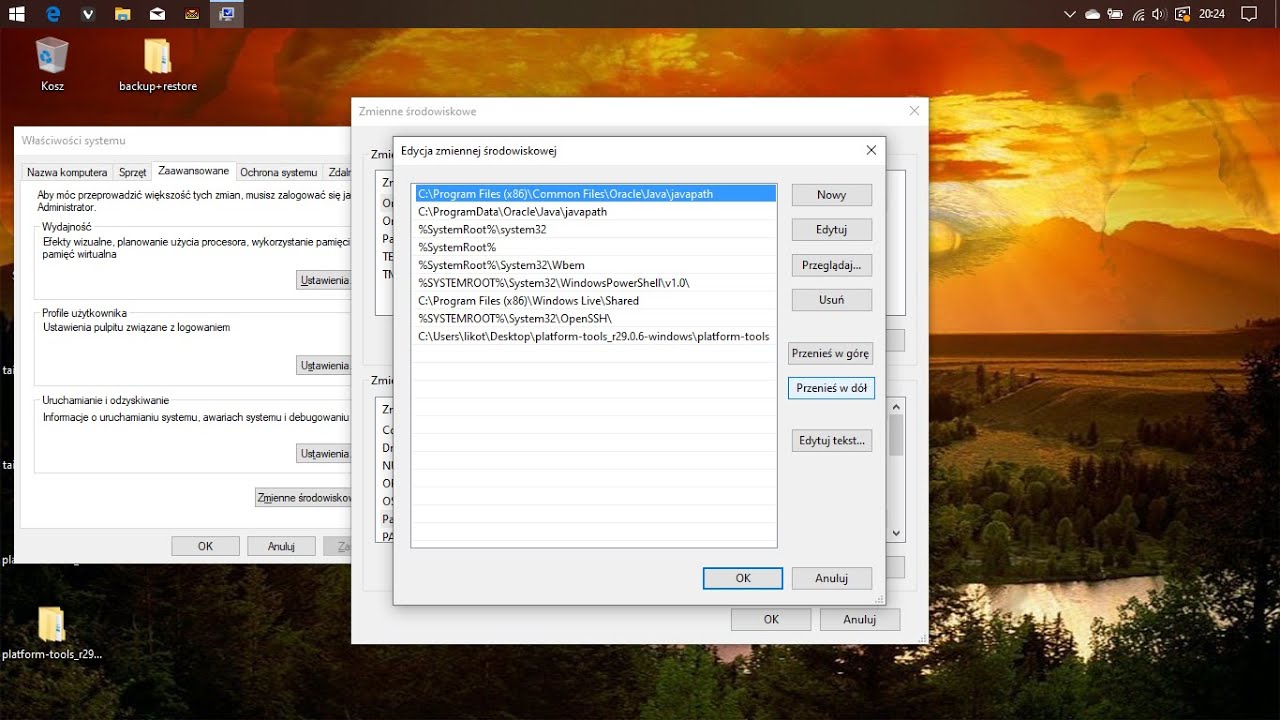Select the backup+restore desktop folder

158,65
